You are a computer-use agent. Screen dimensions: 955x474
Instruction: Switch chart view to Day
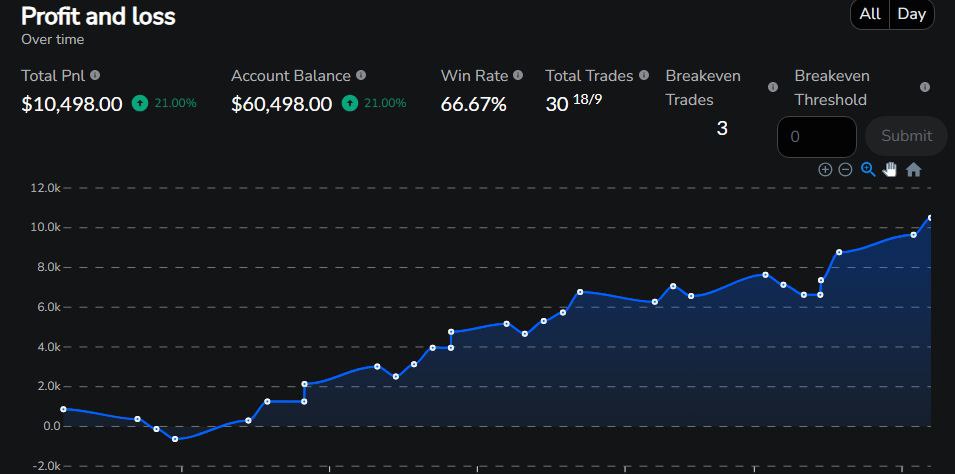pyautogui.click(x=912, y=15)
